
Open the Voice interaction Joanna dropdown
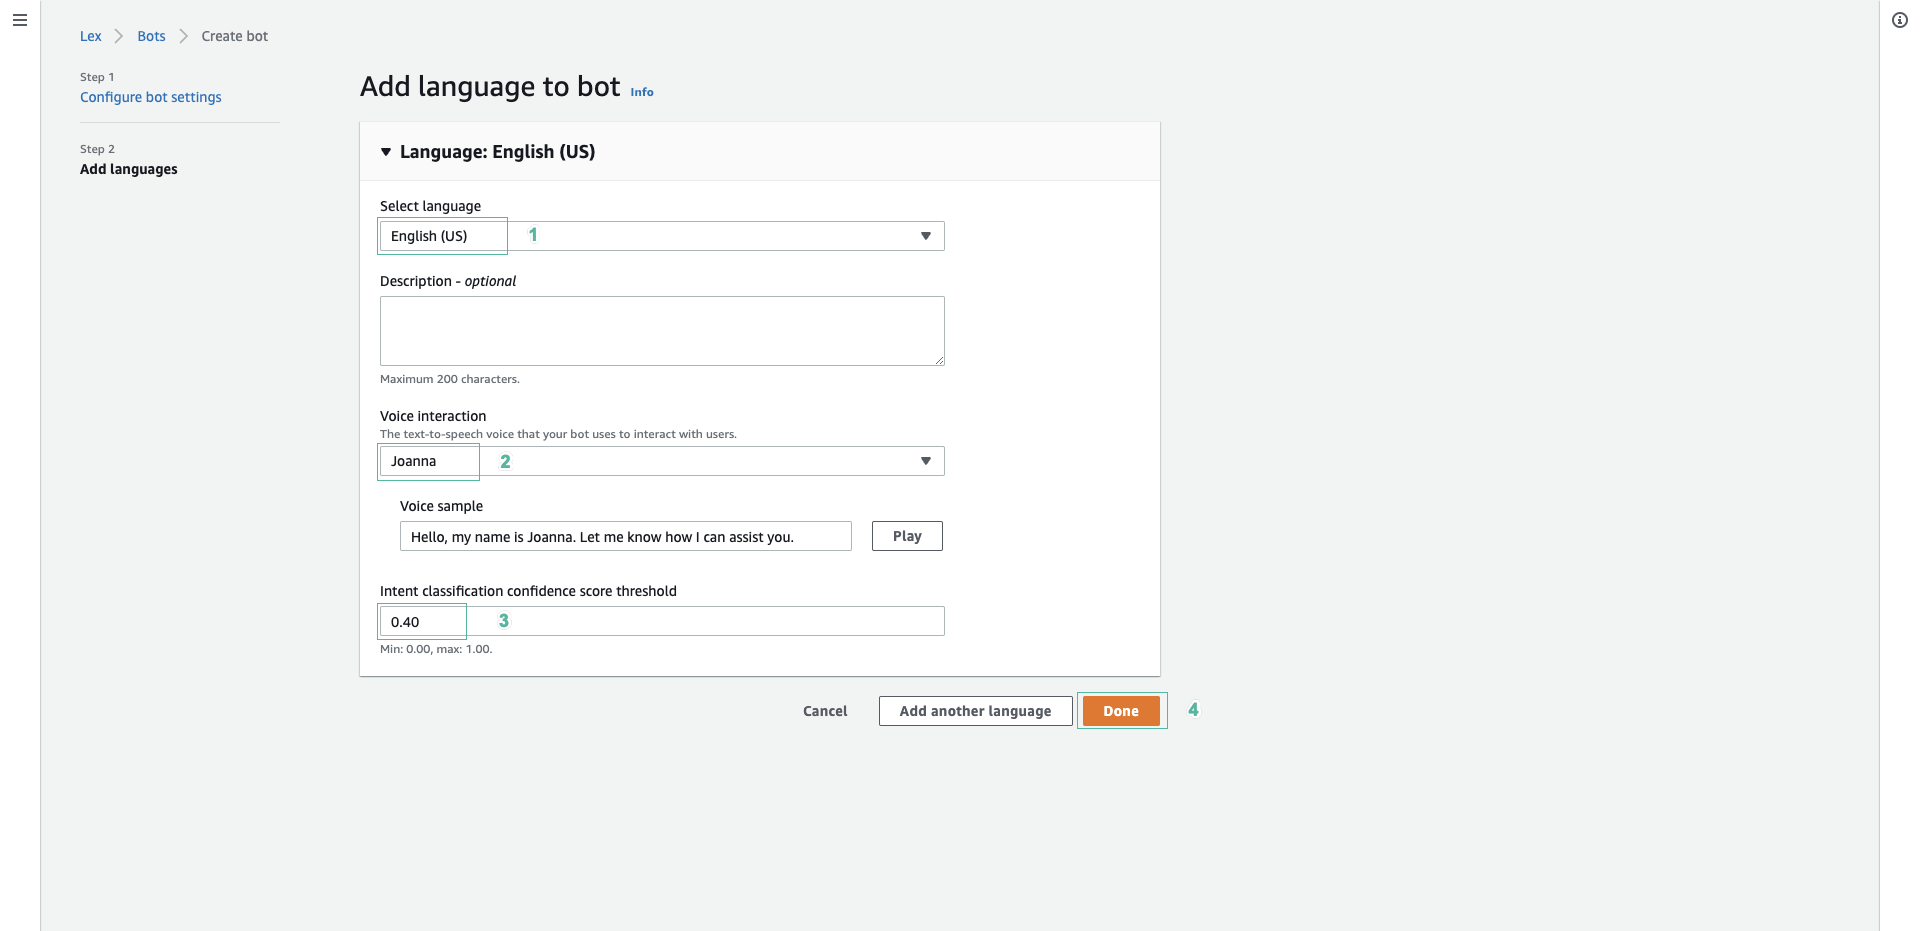point(662,461)
